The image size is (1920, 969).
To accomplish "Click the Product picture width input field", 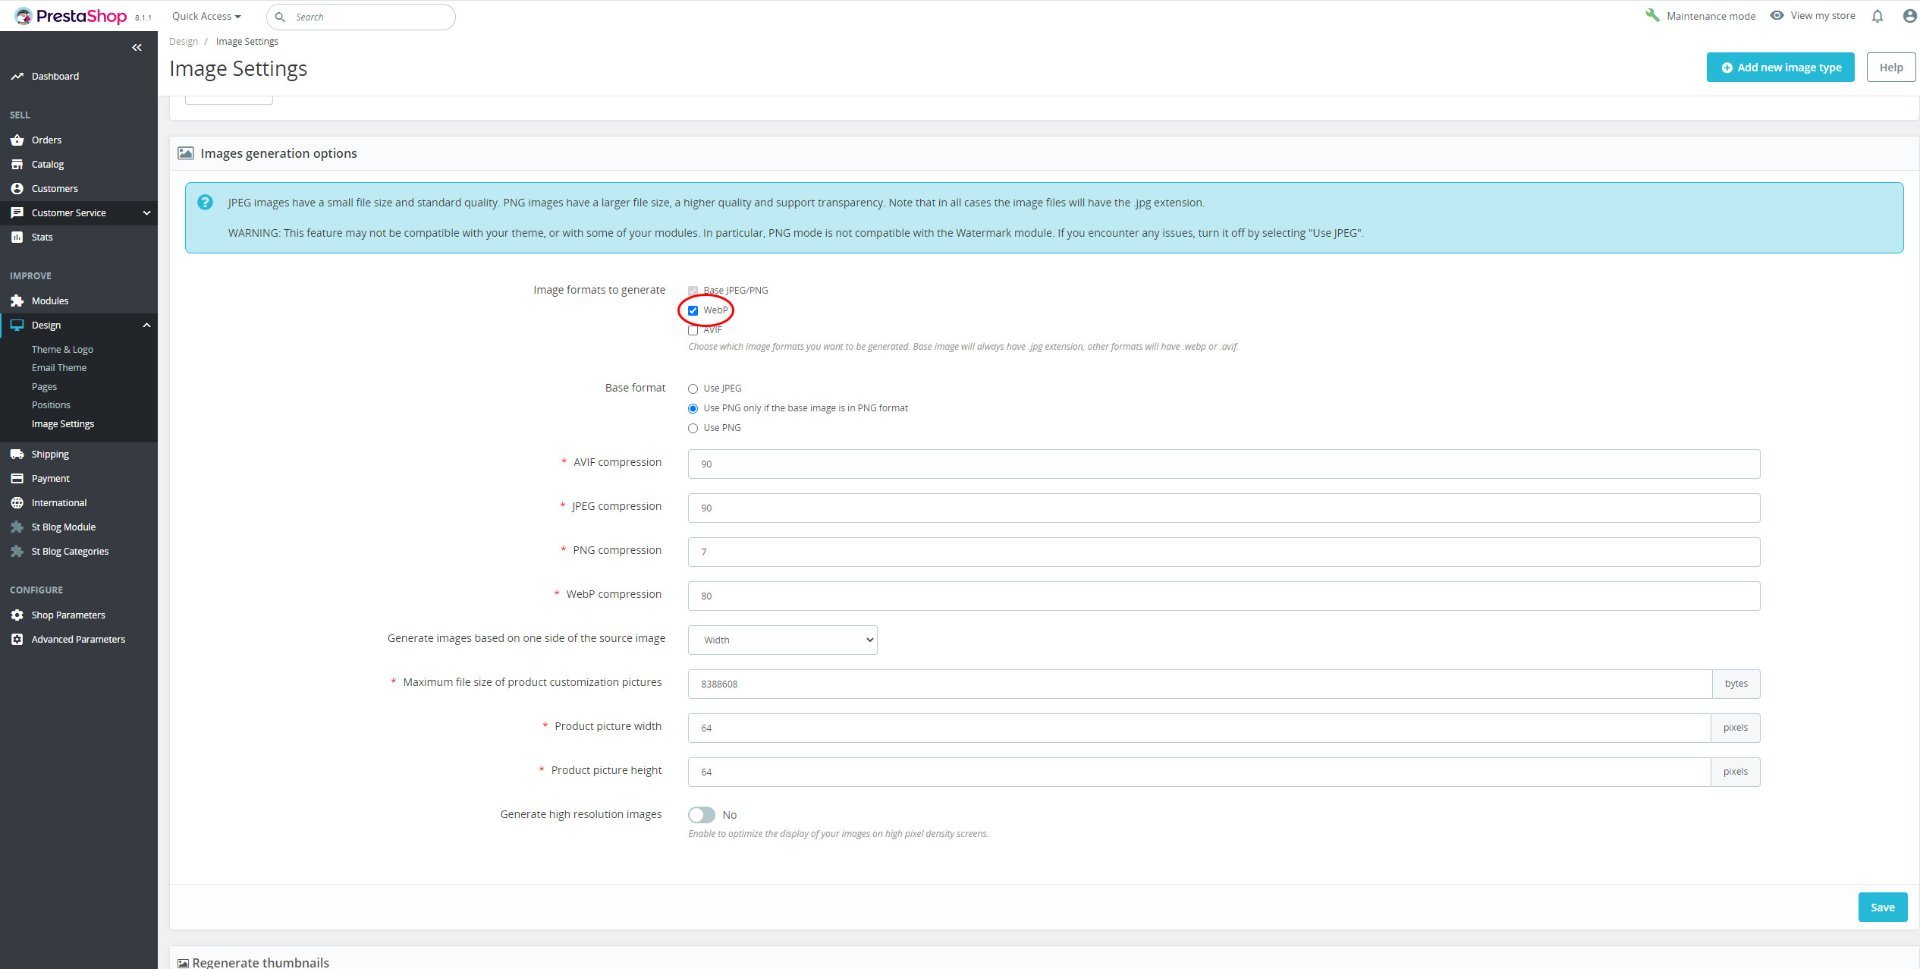I will tap(1200, 728).
